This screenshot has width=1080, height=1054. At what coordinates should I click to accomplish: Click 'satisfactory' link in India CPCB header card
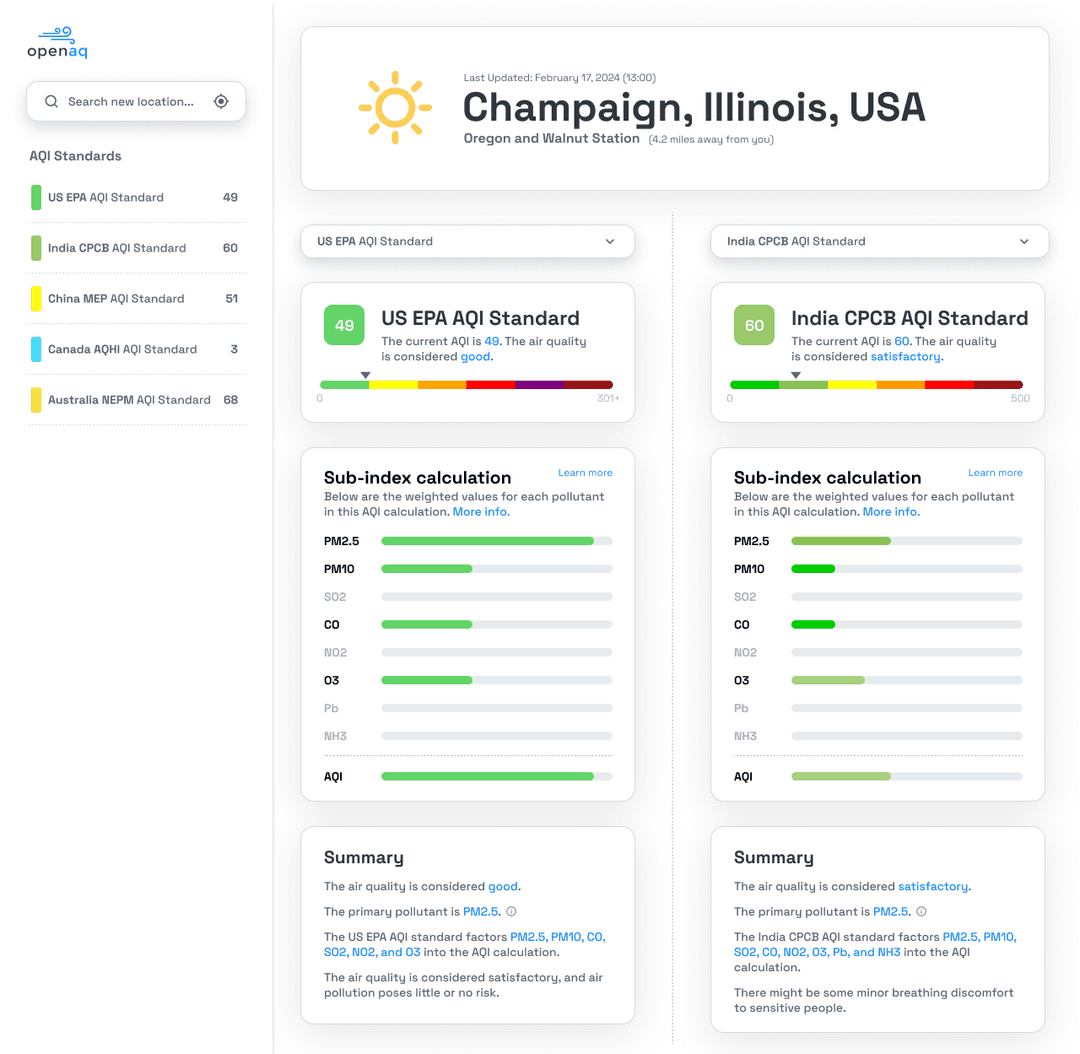(905, 357)
